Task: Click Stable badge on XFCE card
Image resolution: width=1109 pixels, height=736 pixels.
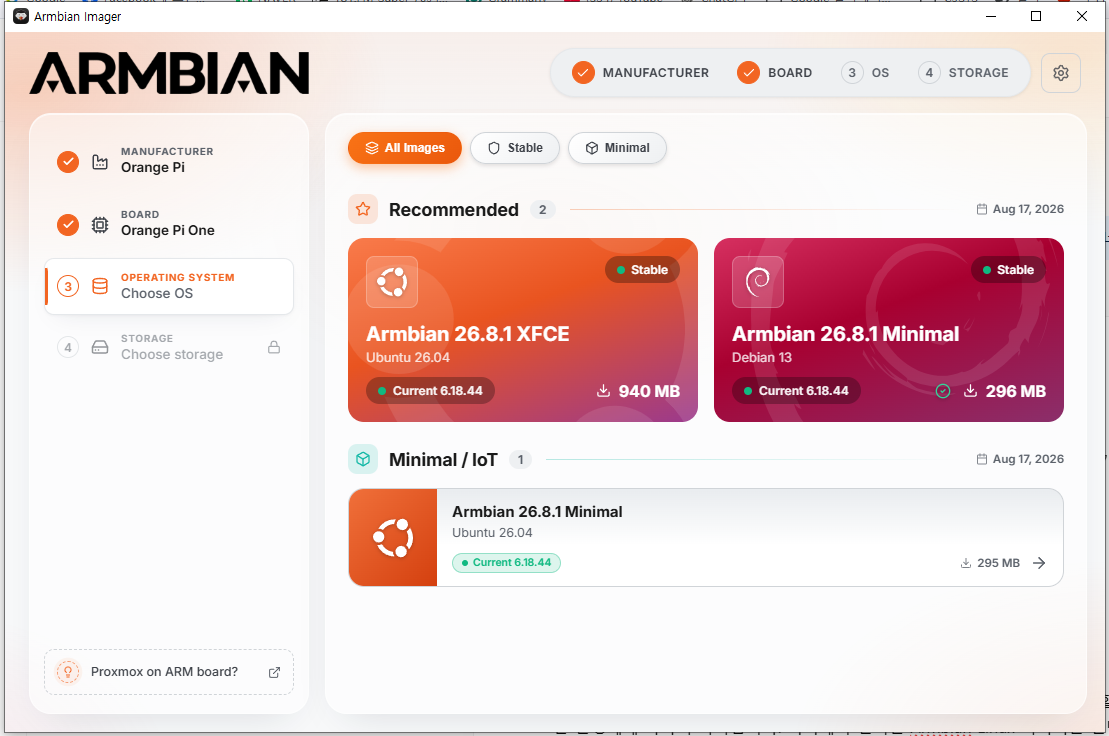Action: pyautogui.click(x=642, y=270)
